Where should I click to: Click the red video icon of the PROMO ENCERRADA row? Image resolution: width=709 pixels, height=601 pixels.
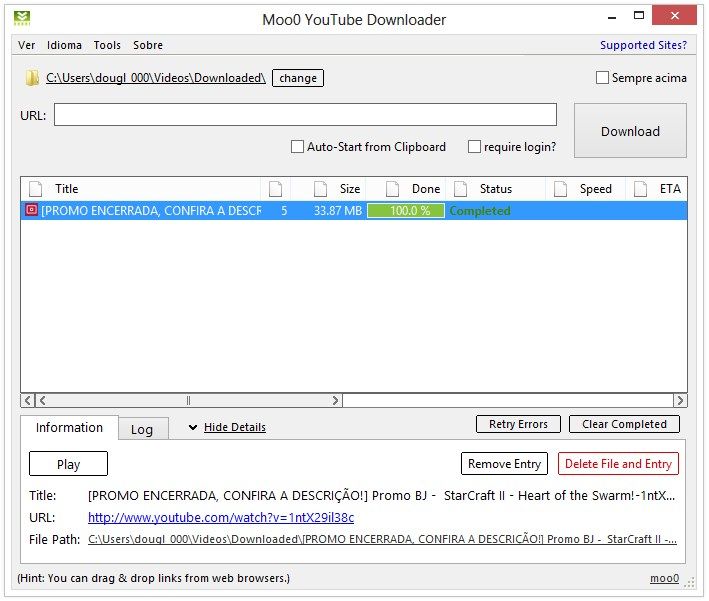click(31, 210)
